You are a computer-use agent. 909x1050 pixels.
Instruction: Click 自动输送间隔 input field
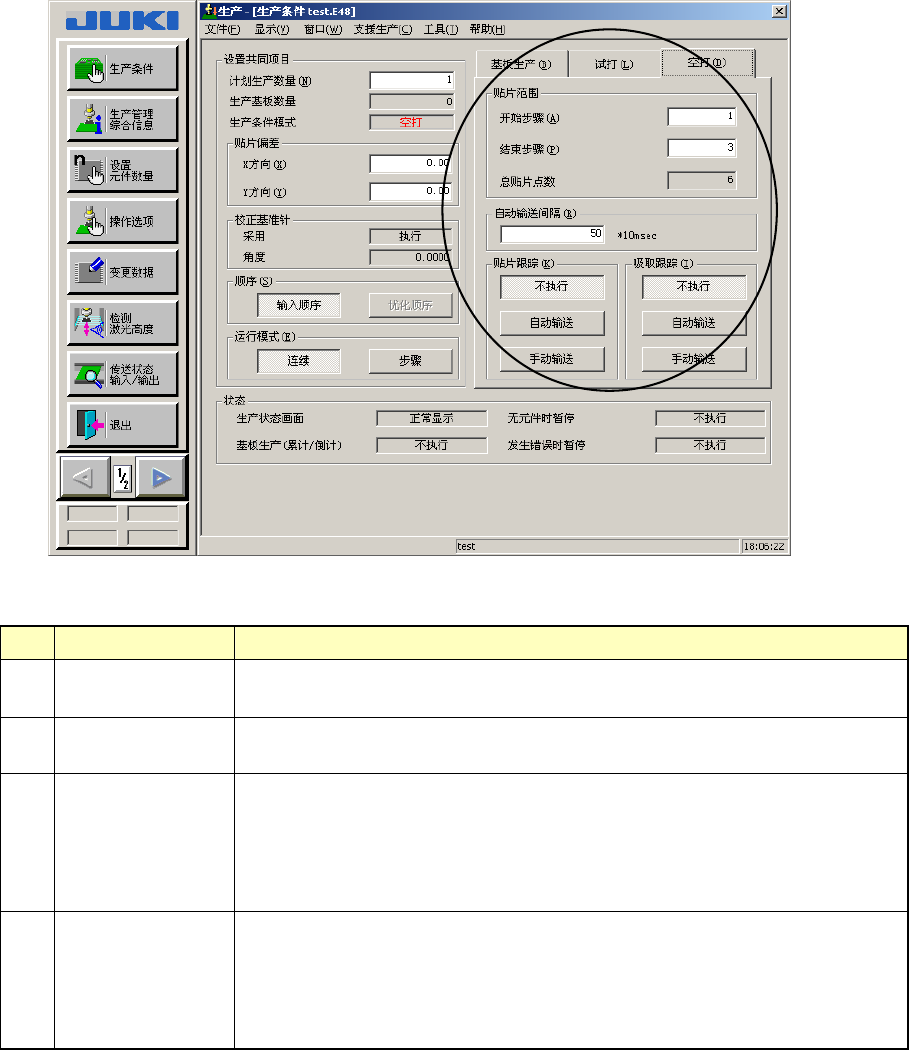click(552, 234)
